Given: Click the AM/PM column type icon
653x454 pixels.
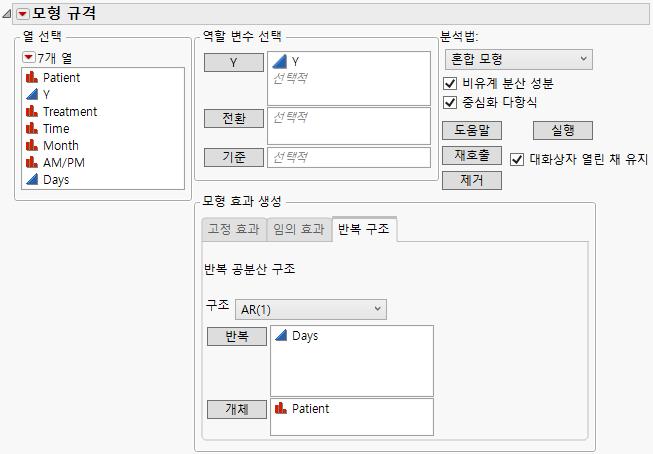Looking at the screenshot, I should pos(32,162).
